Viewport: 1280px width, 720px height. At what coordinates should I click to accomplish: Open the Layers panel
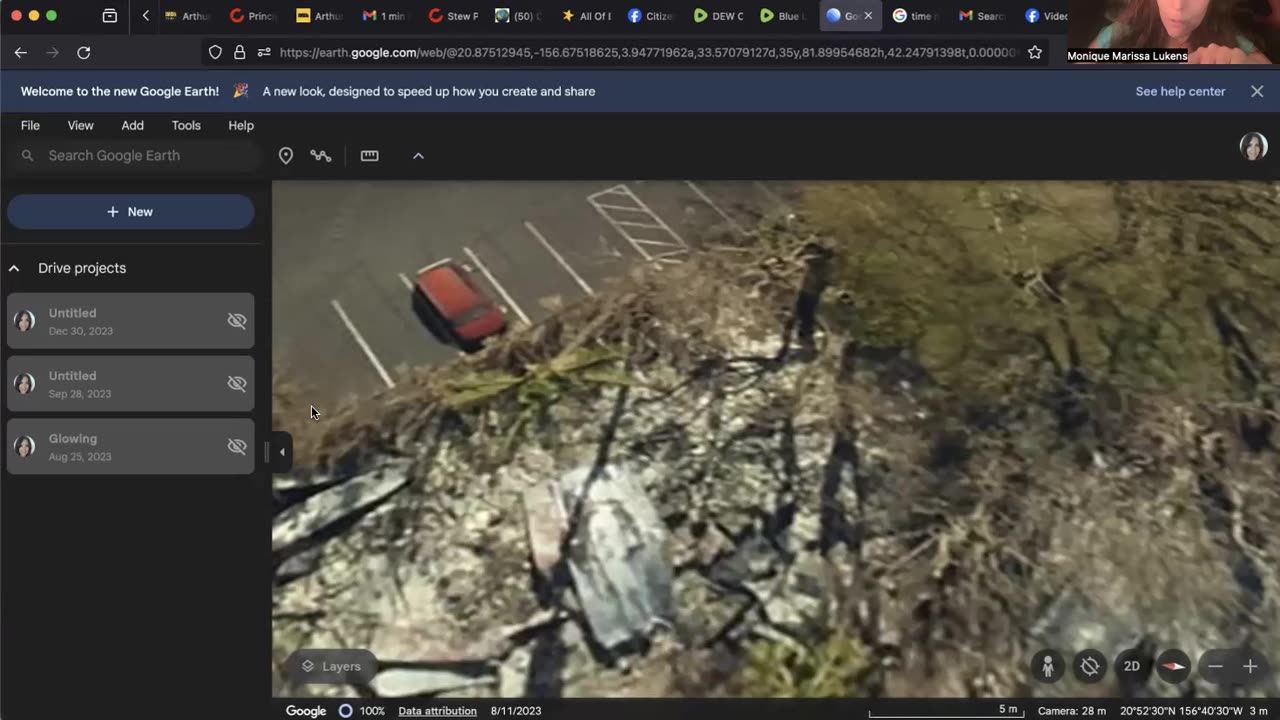click(331, 666)
